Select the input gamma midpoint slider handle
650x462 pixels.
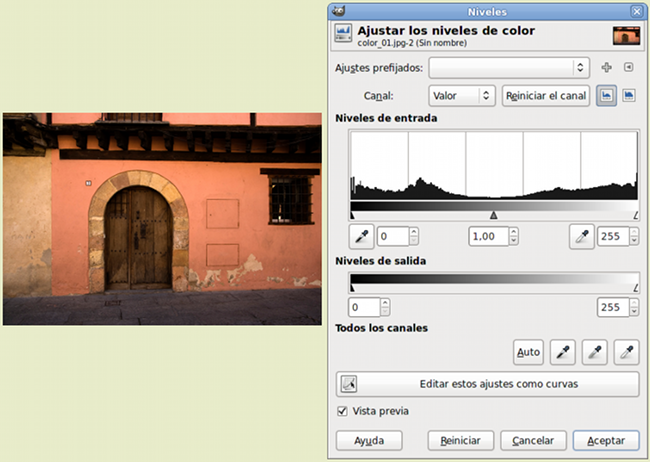(x=493, y=215)
